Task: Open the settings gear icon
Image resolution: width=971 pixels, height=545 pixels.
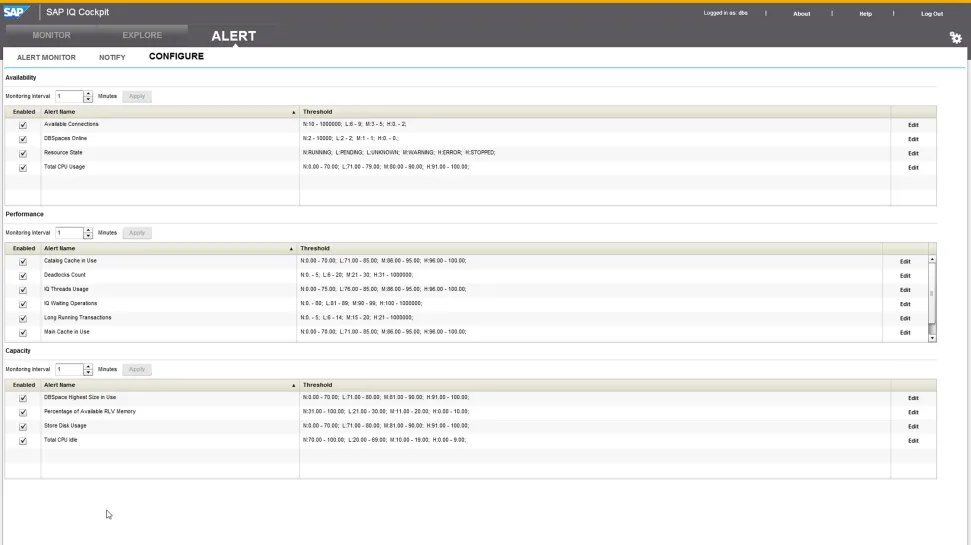Action: (x=955, y=37)
